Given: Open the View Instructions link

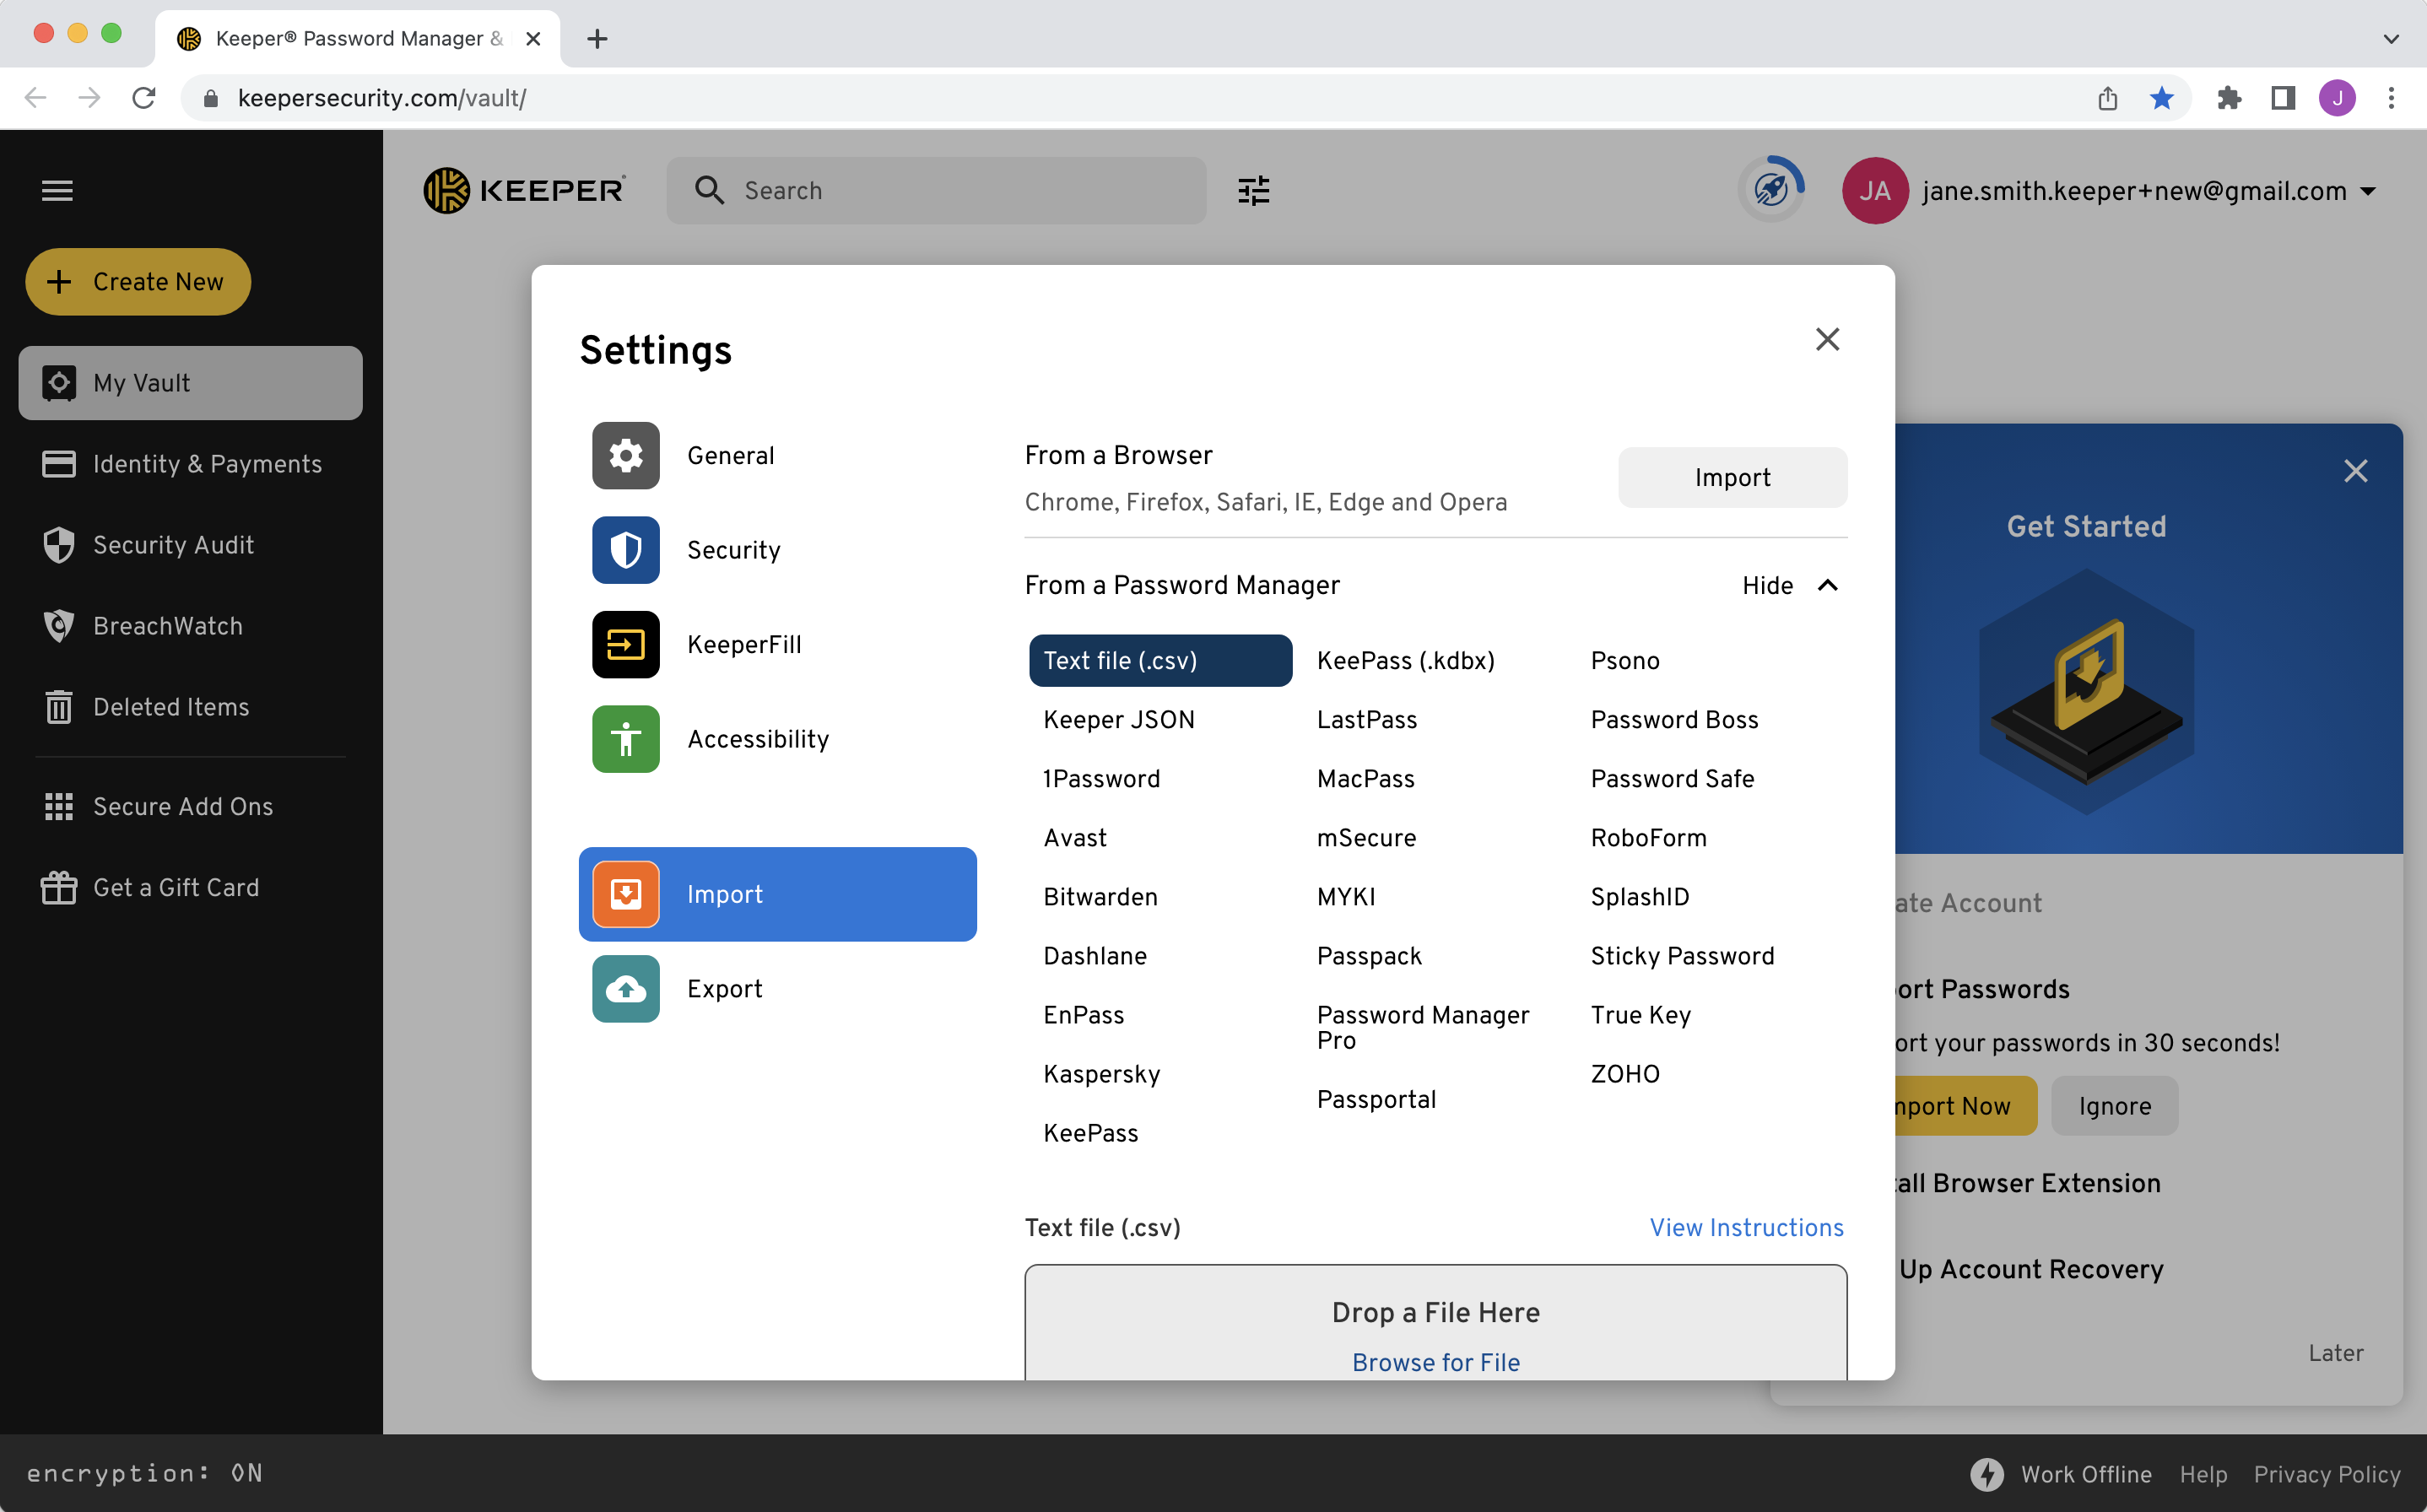Looking at the screenshot, I should (x=1746, y=1227).
